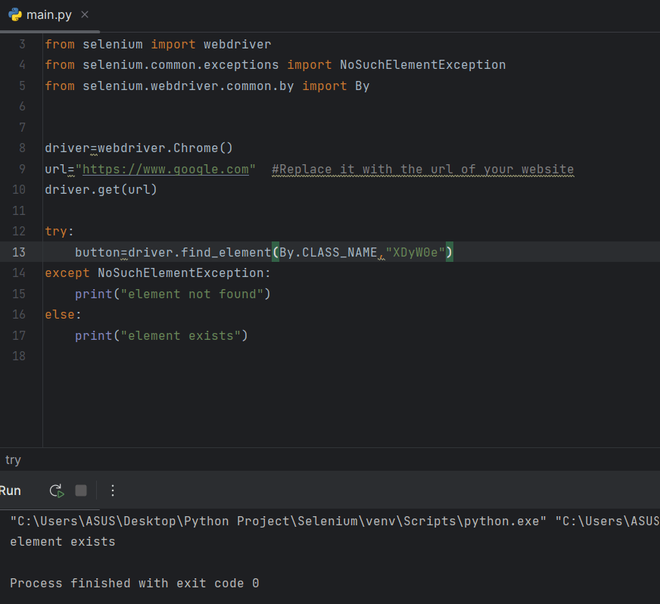Click the "try" breadcrumb below the editor
660x604 pixels.
point(13,460)
